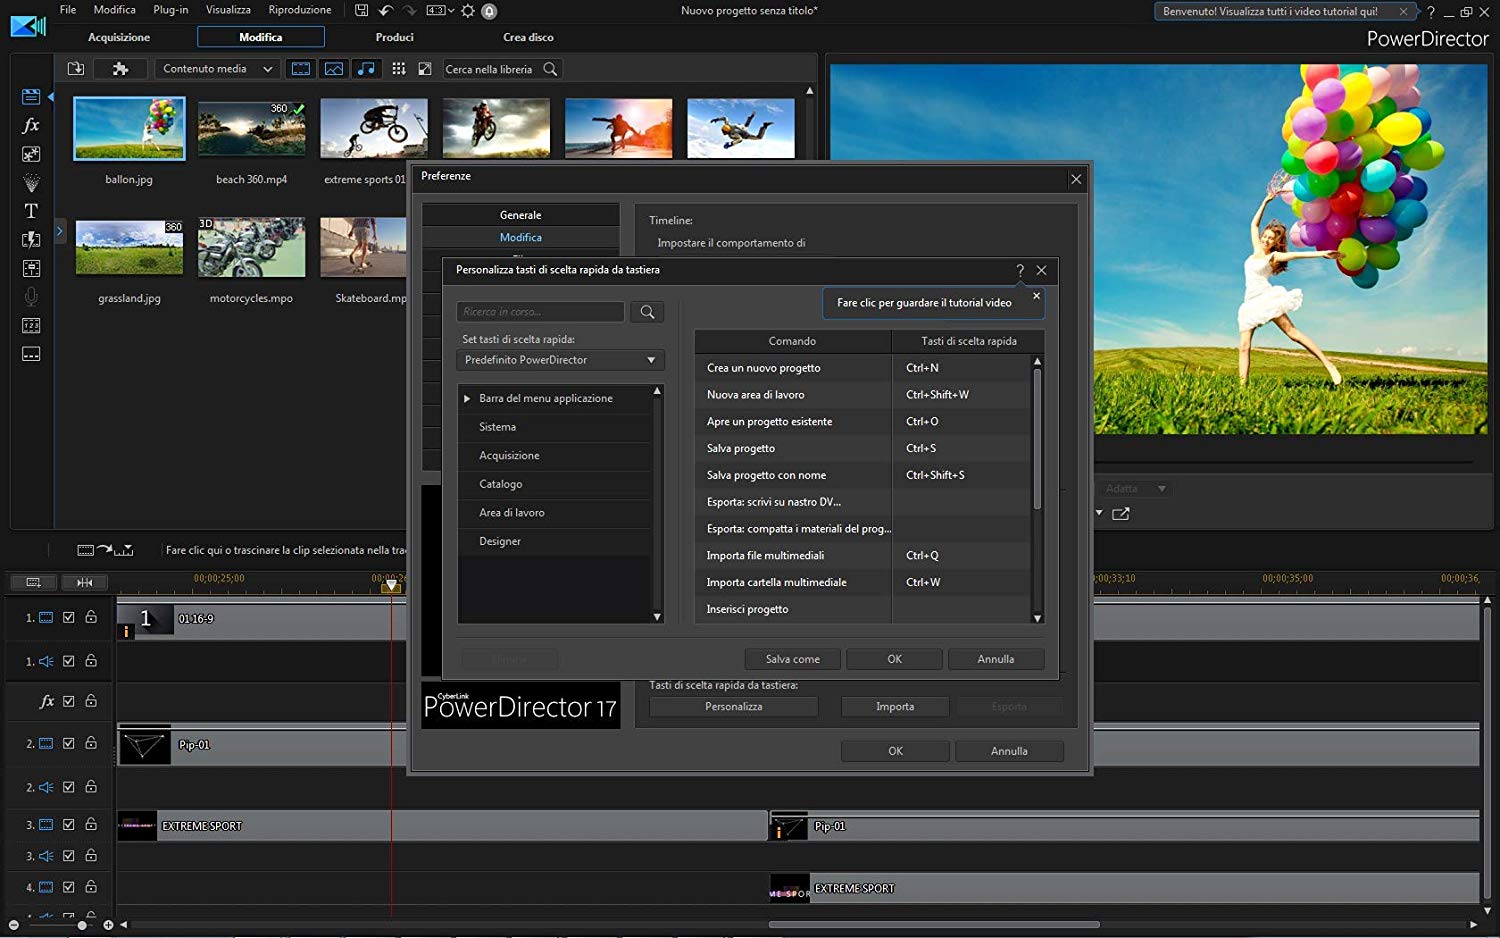Switch to the Crea disco tab
The width and height of the screenshot is (1500, 938).
click(x=528, y=37)
